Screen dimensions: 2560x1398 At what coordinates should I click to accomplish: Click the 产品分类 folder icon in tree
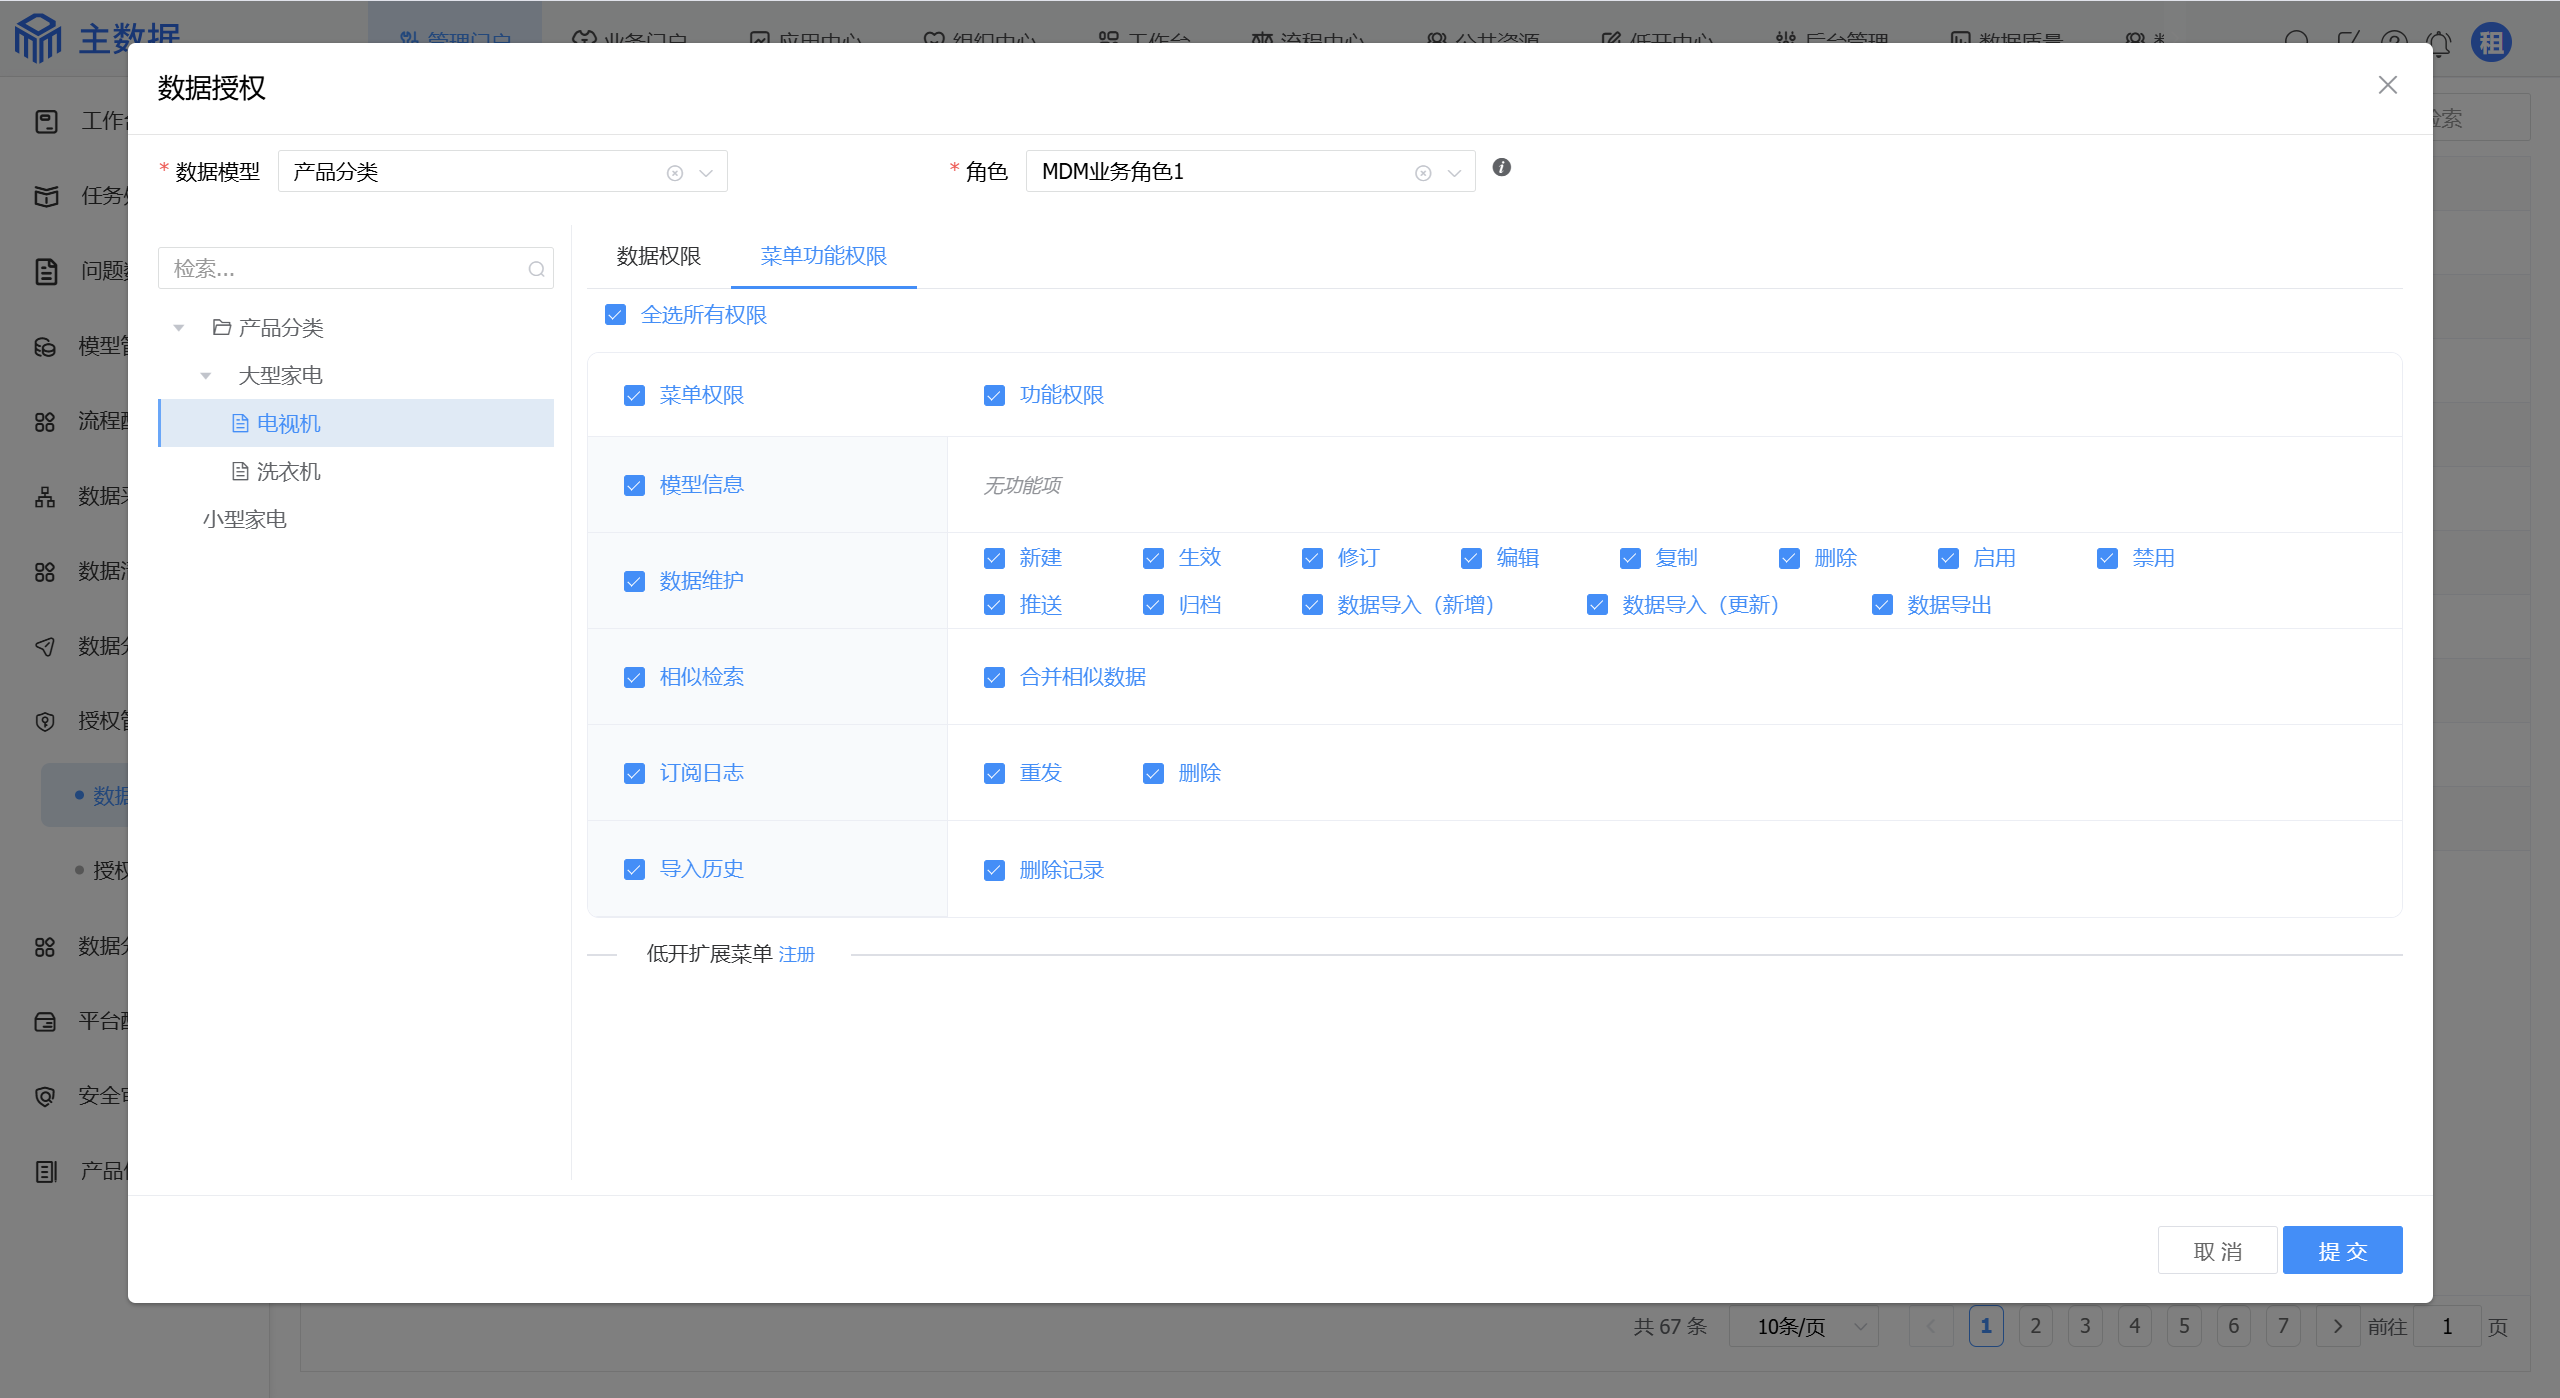tap(222, 327)
